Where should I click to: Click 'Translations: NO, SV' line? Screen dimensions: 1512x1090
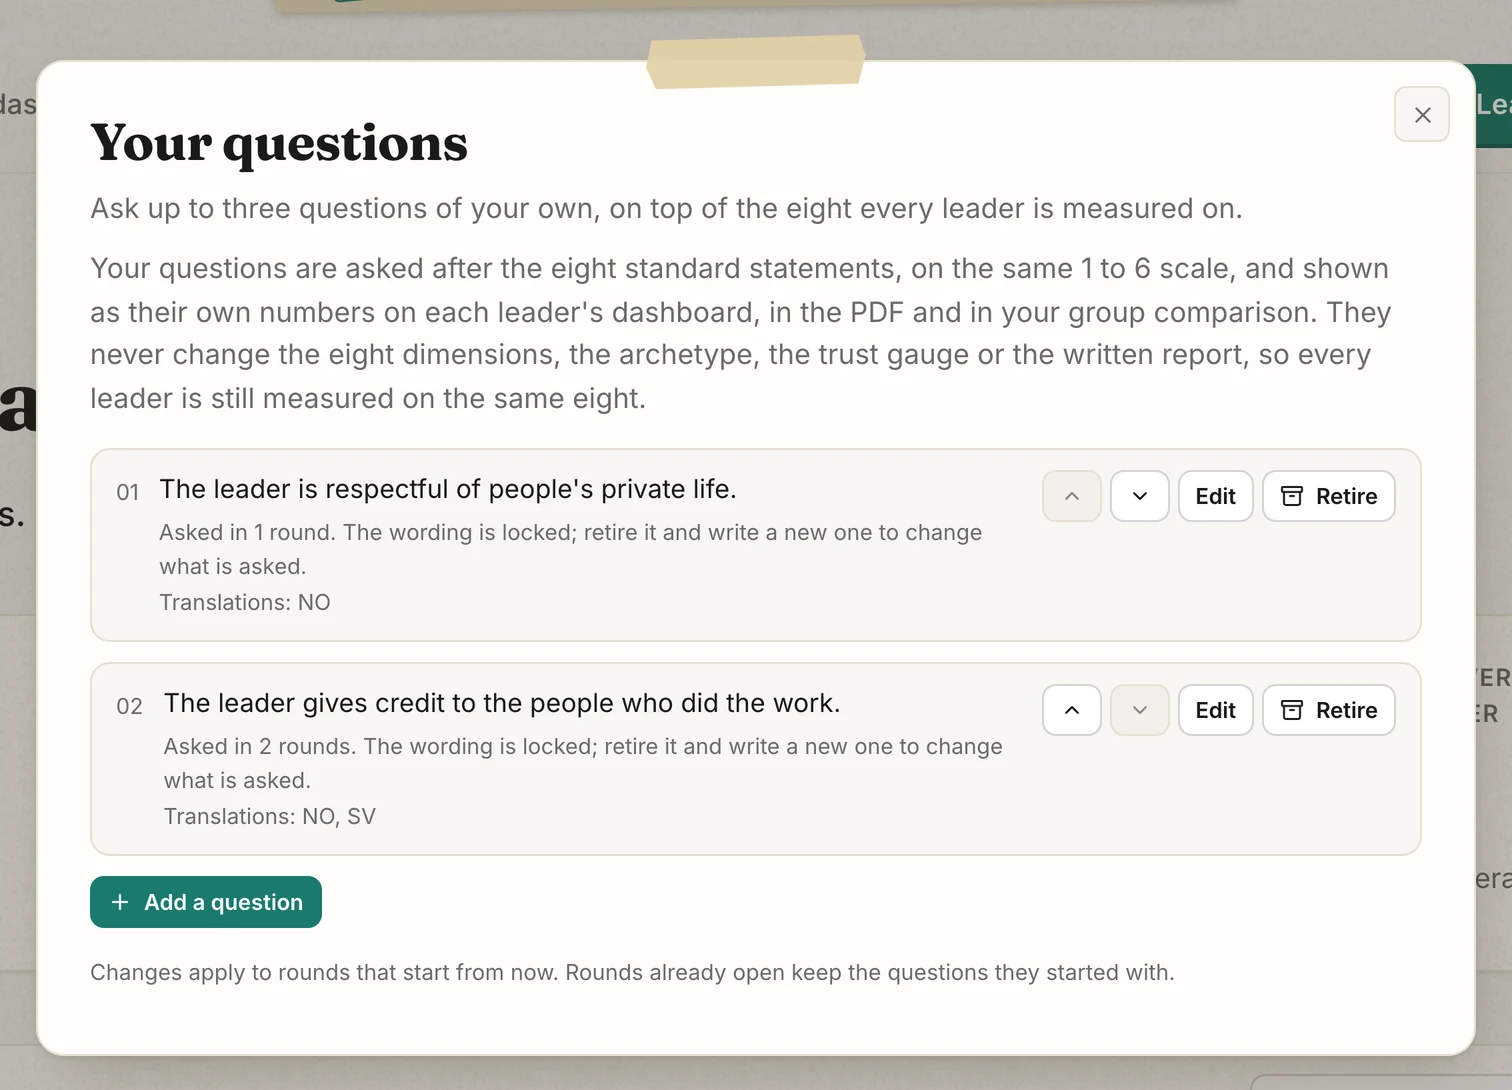point(269,816)
